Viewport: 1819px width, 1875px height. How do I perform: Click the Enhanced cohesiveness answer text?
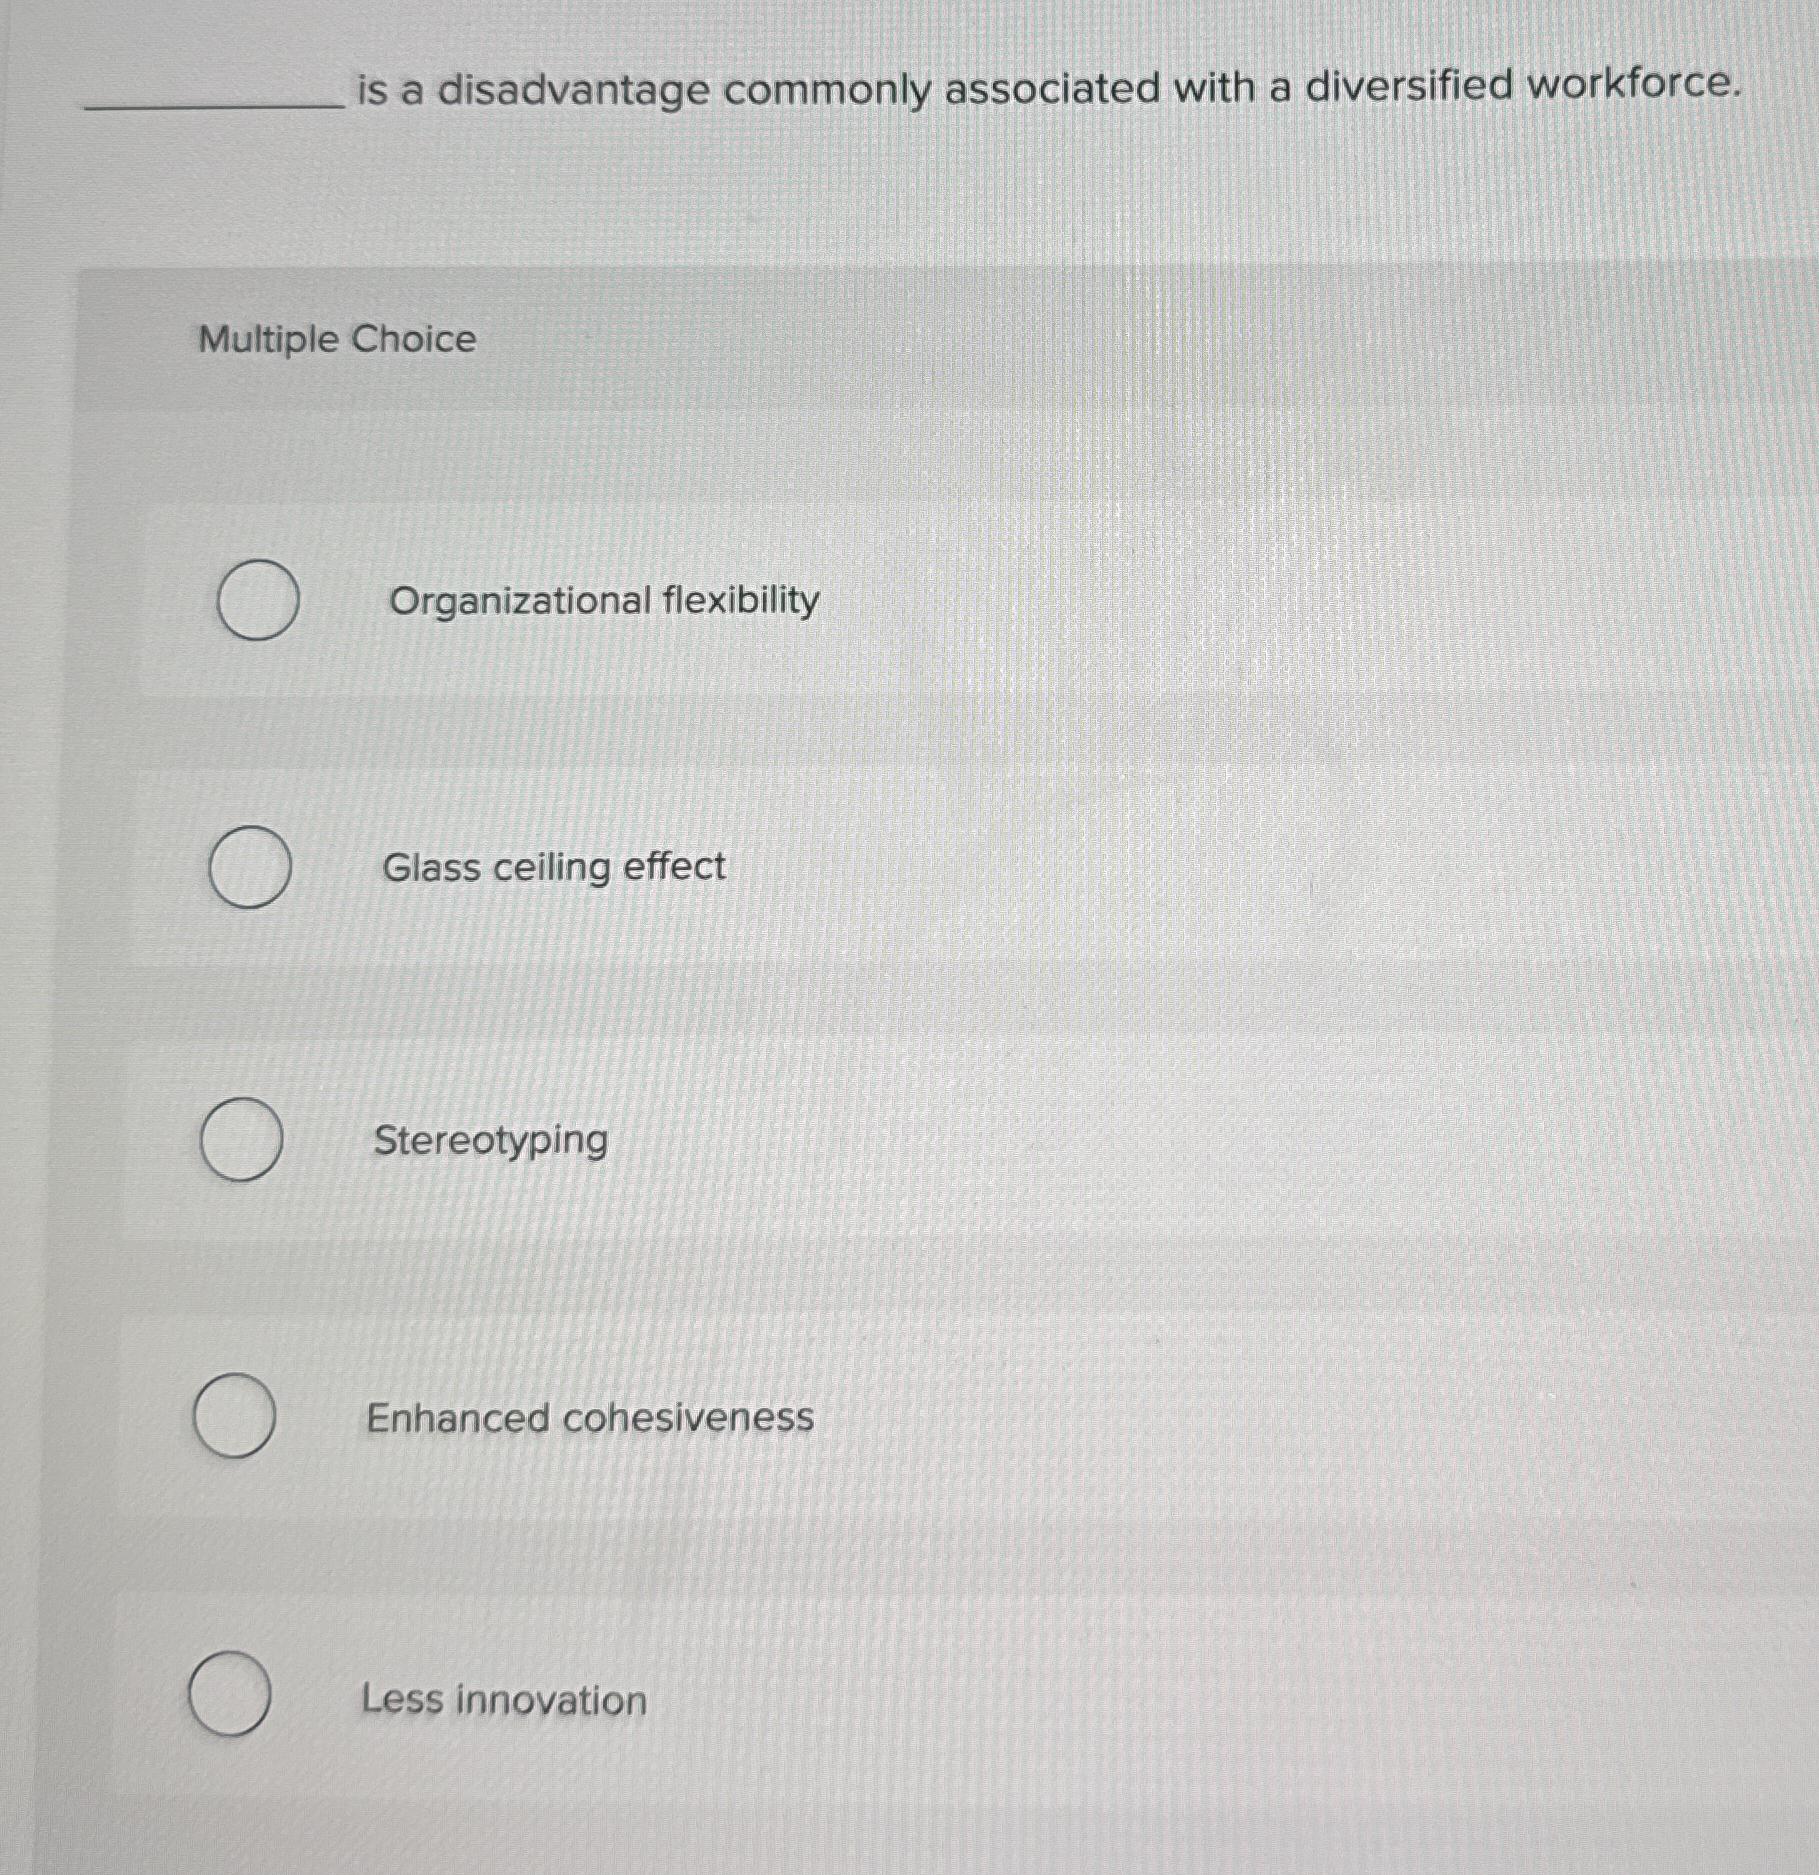coord(591,1414)
